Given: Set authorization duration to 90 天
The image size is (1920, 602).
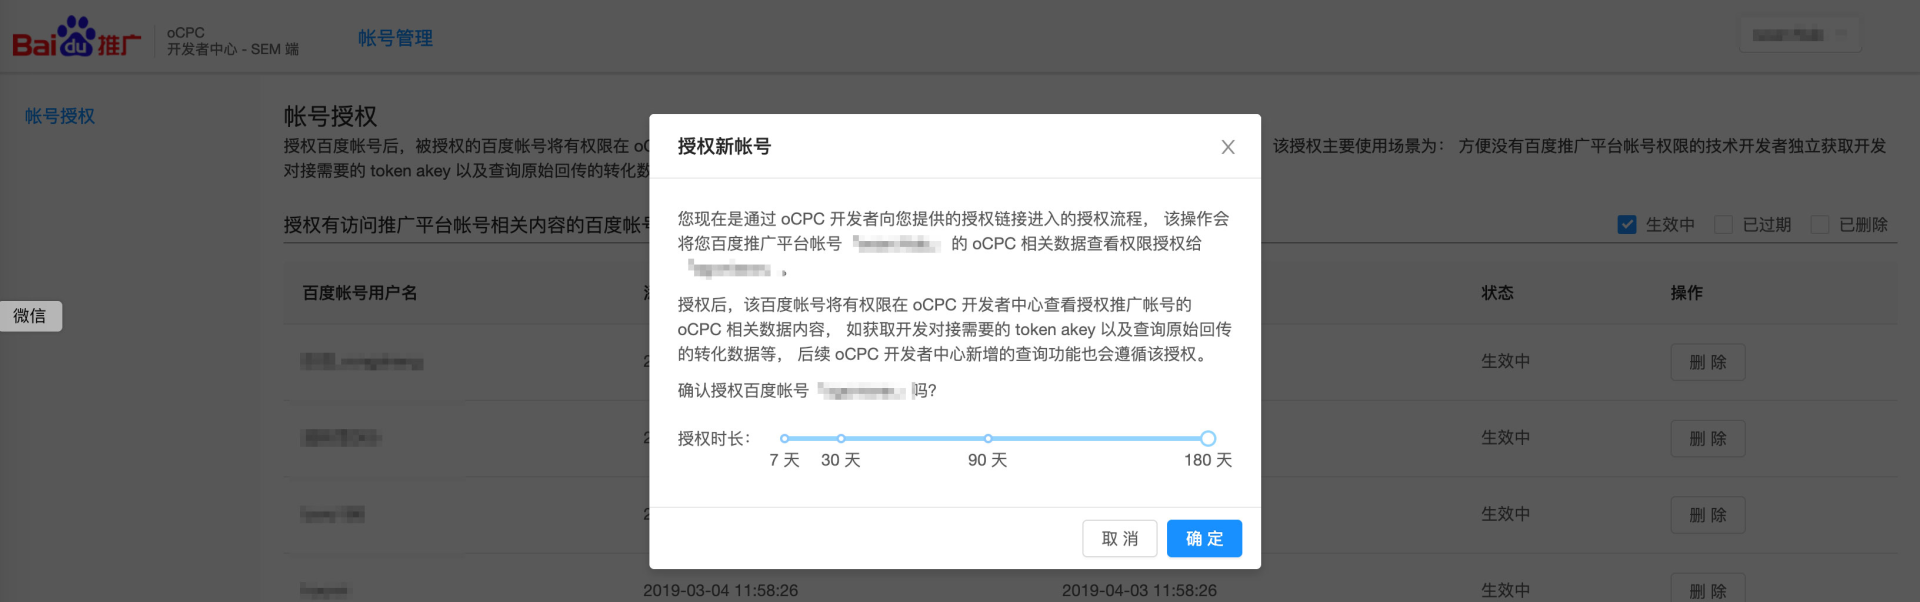Looking at the screenshot, I should click(988, 438).
